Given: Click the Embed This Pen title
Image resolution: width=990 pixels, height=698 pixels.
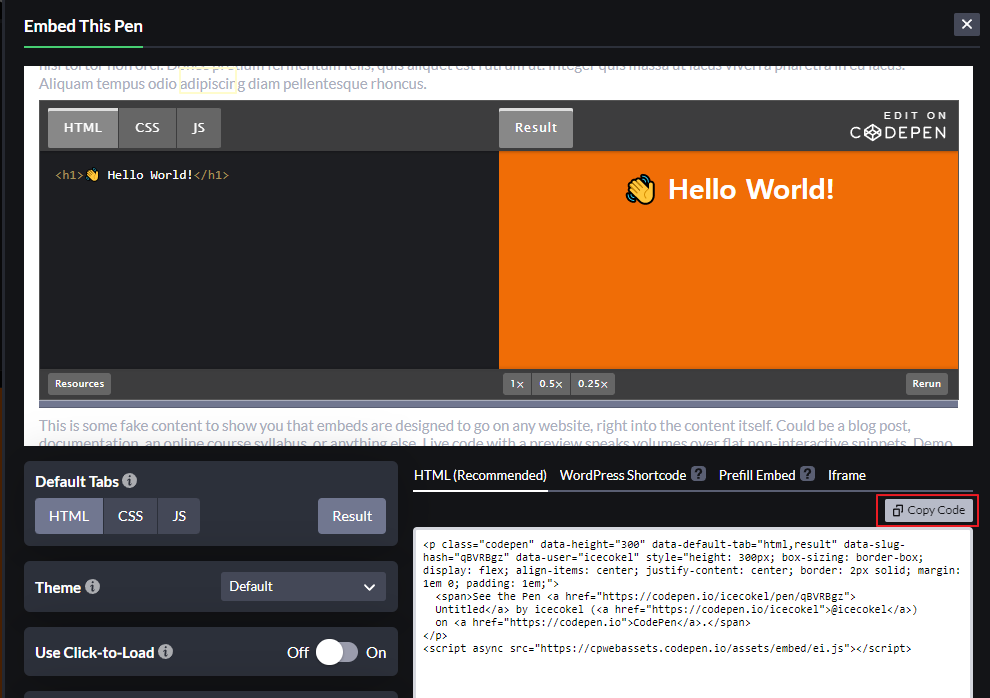Looking at the screenshot, I should (x=83, y=26).
